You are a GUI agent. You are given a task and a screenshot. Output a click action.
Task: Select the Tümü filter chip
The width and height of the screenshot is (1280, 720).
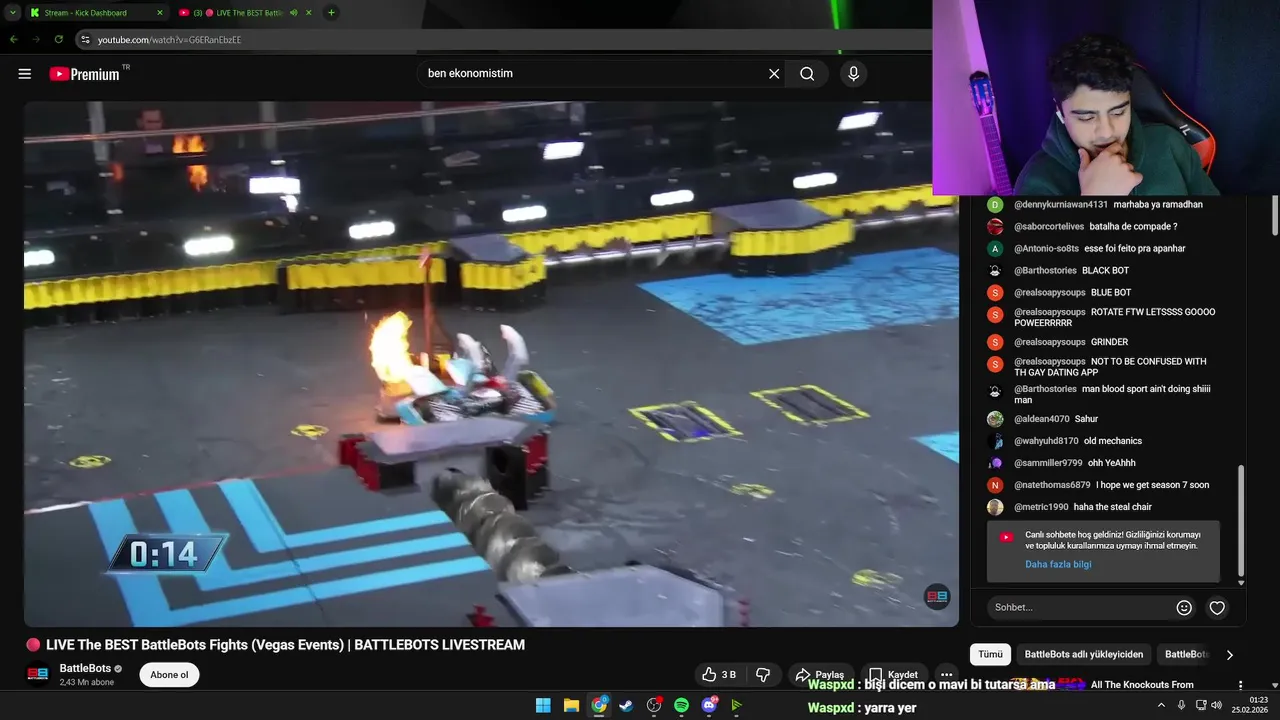(x=990, y=654)
